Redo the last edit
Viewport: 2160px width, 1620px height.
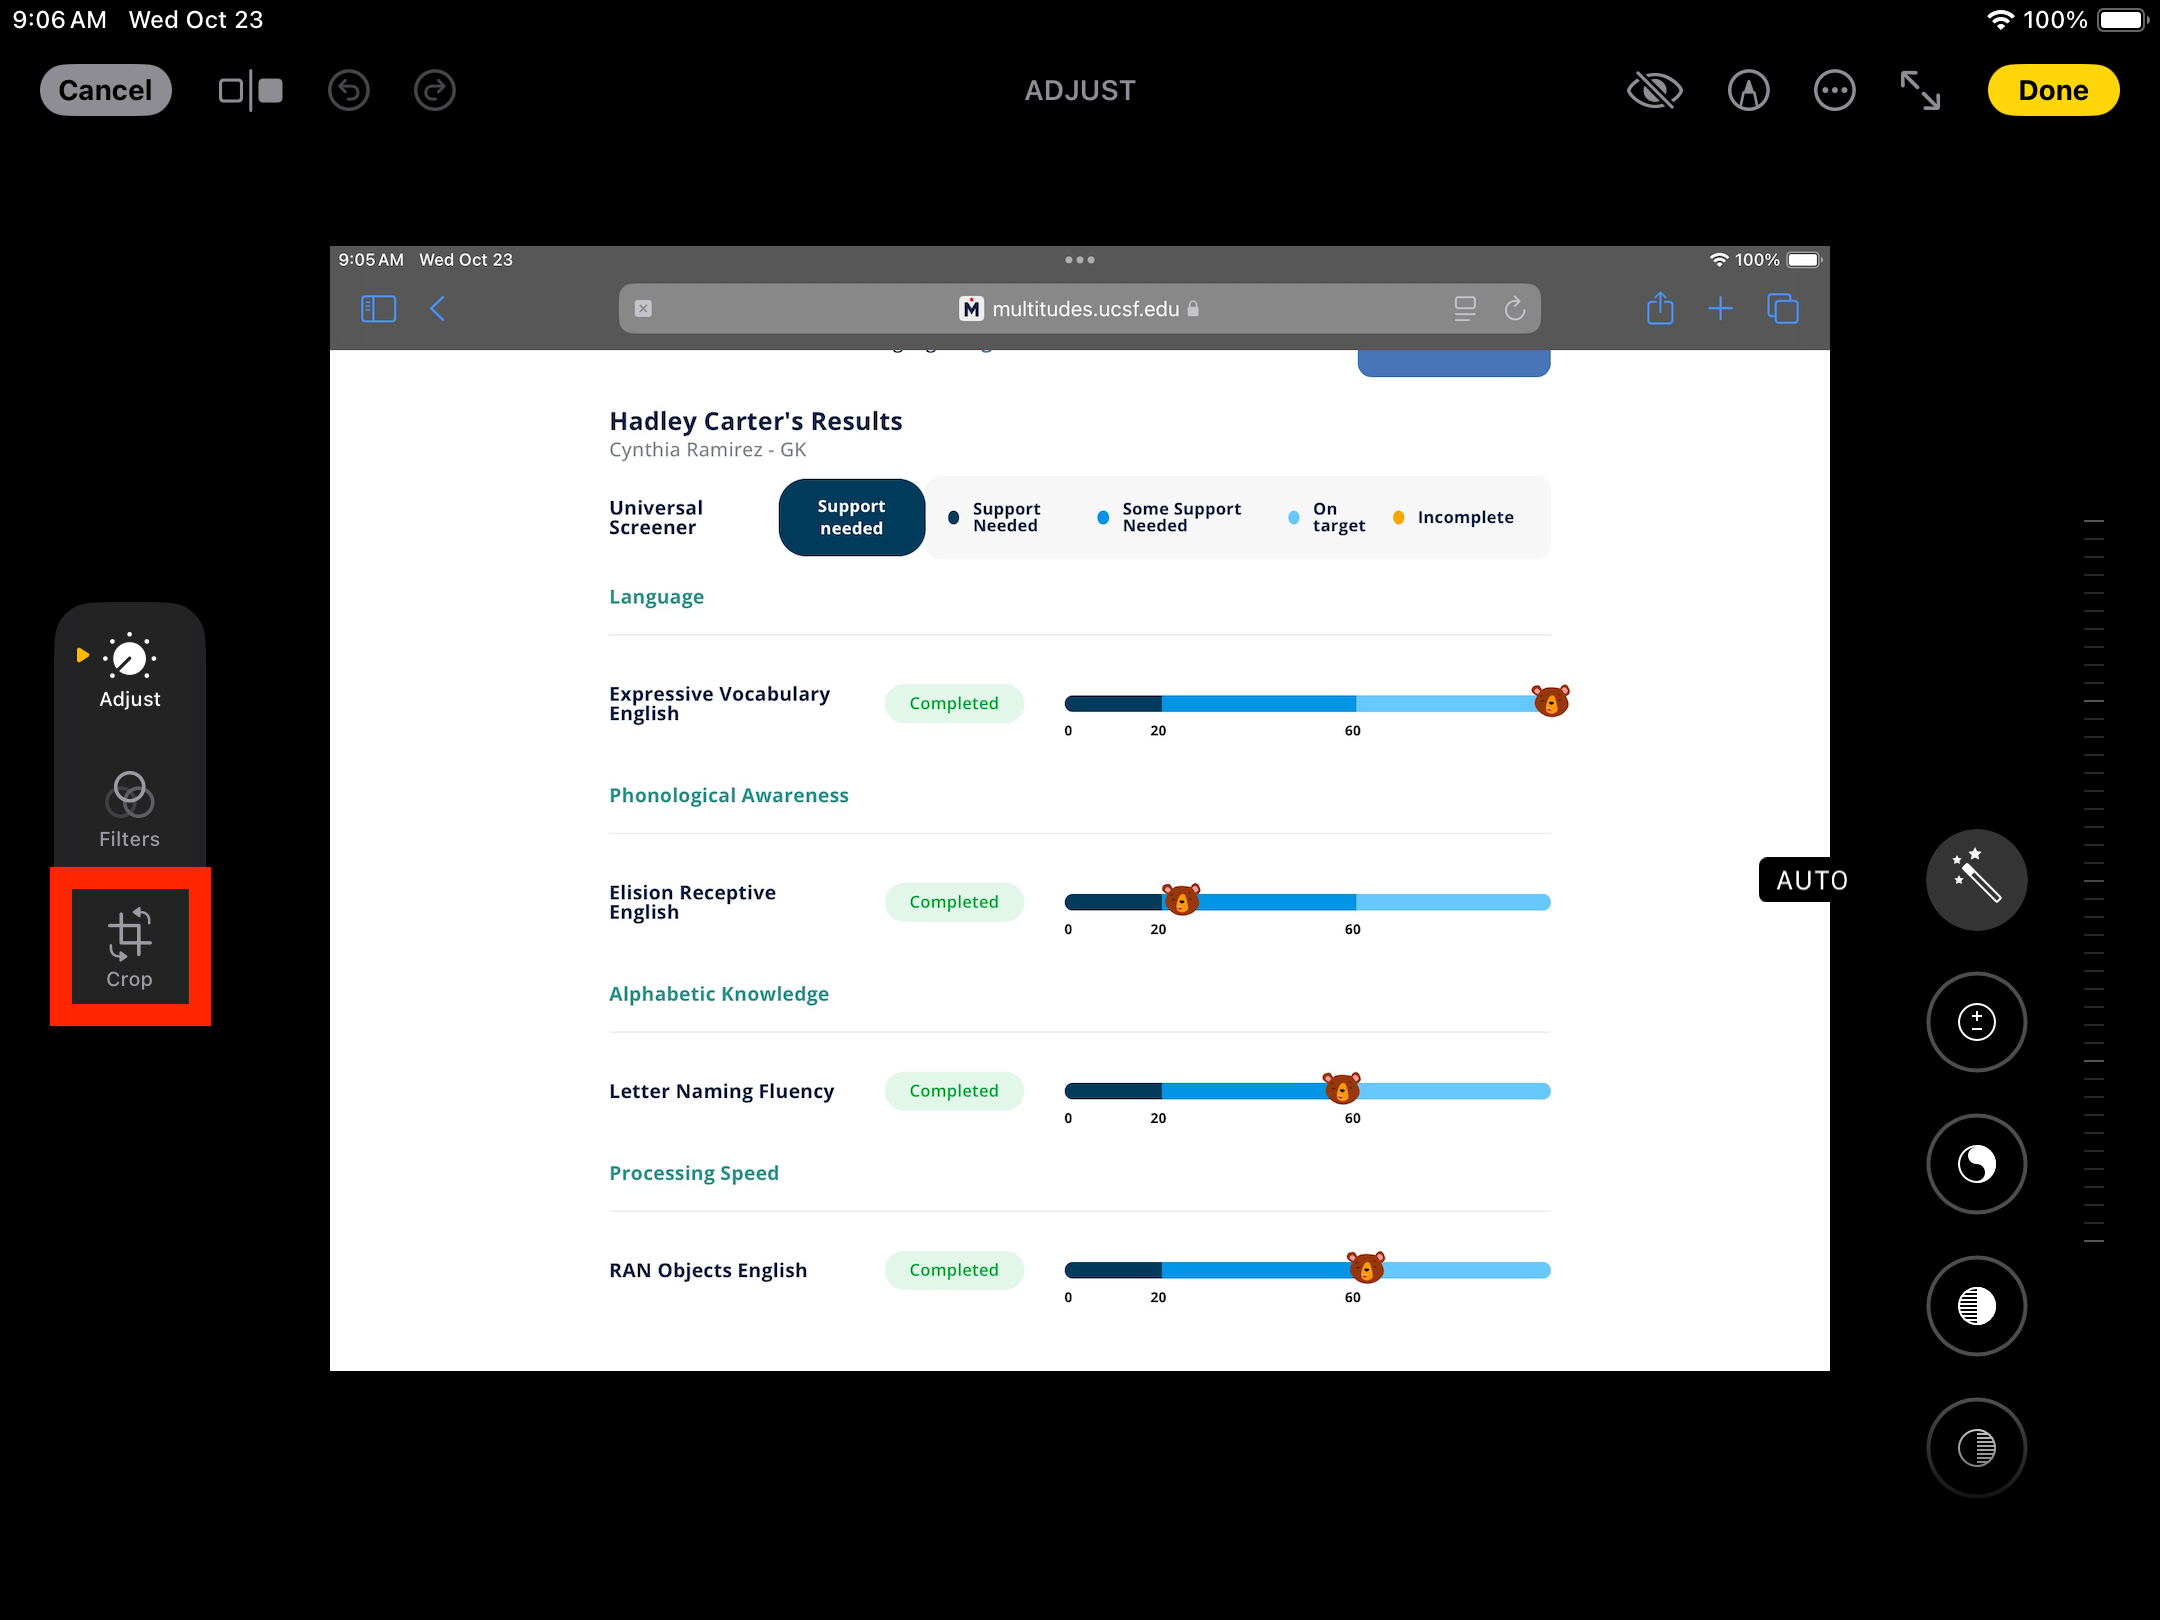[435, 91]
